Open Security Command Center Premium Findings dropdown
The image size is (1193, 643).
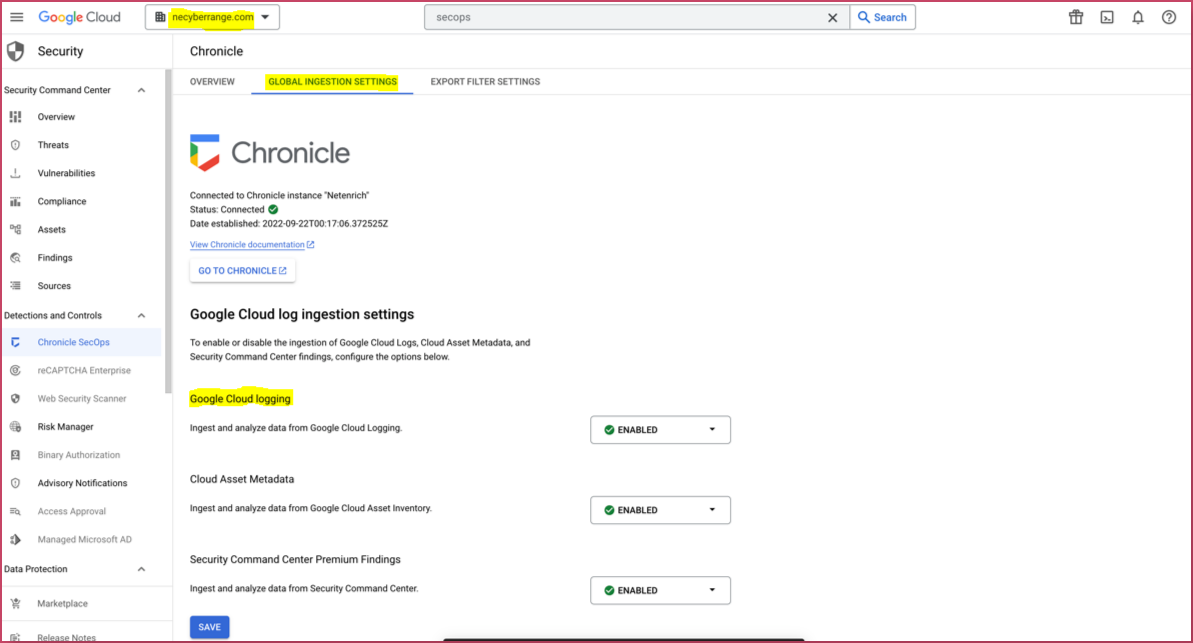tap(660, 590)
